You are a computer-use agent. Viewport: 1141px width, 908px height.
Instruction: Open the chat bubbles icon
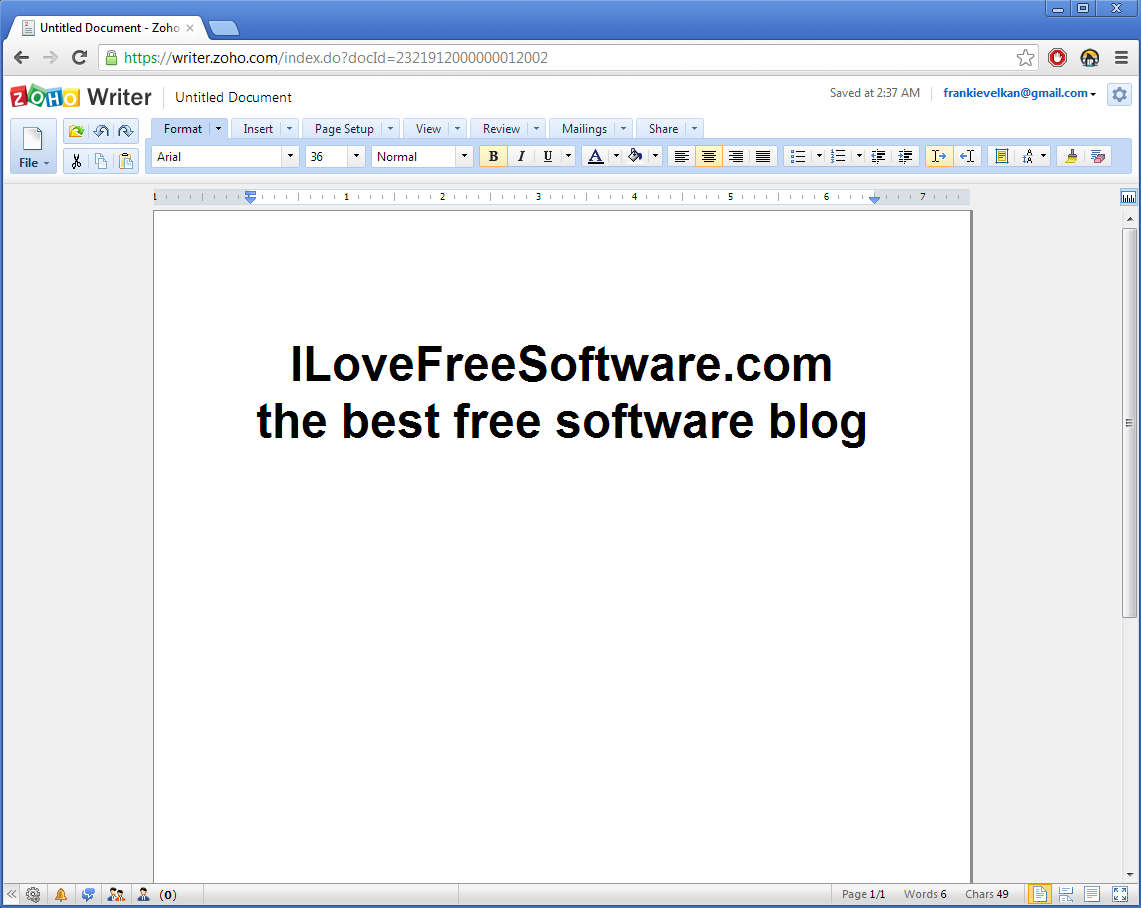pos(88,894)
